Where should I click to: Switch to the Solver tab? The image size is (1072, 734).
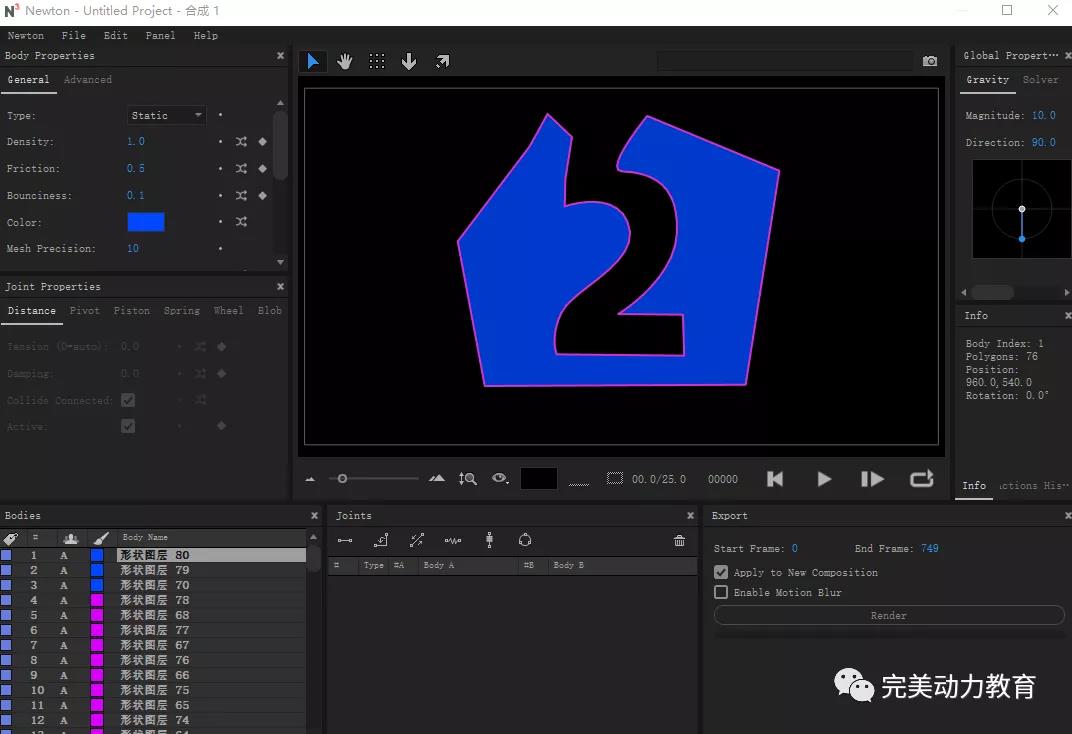1040,80
